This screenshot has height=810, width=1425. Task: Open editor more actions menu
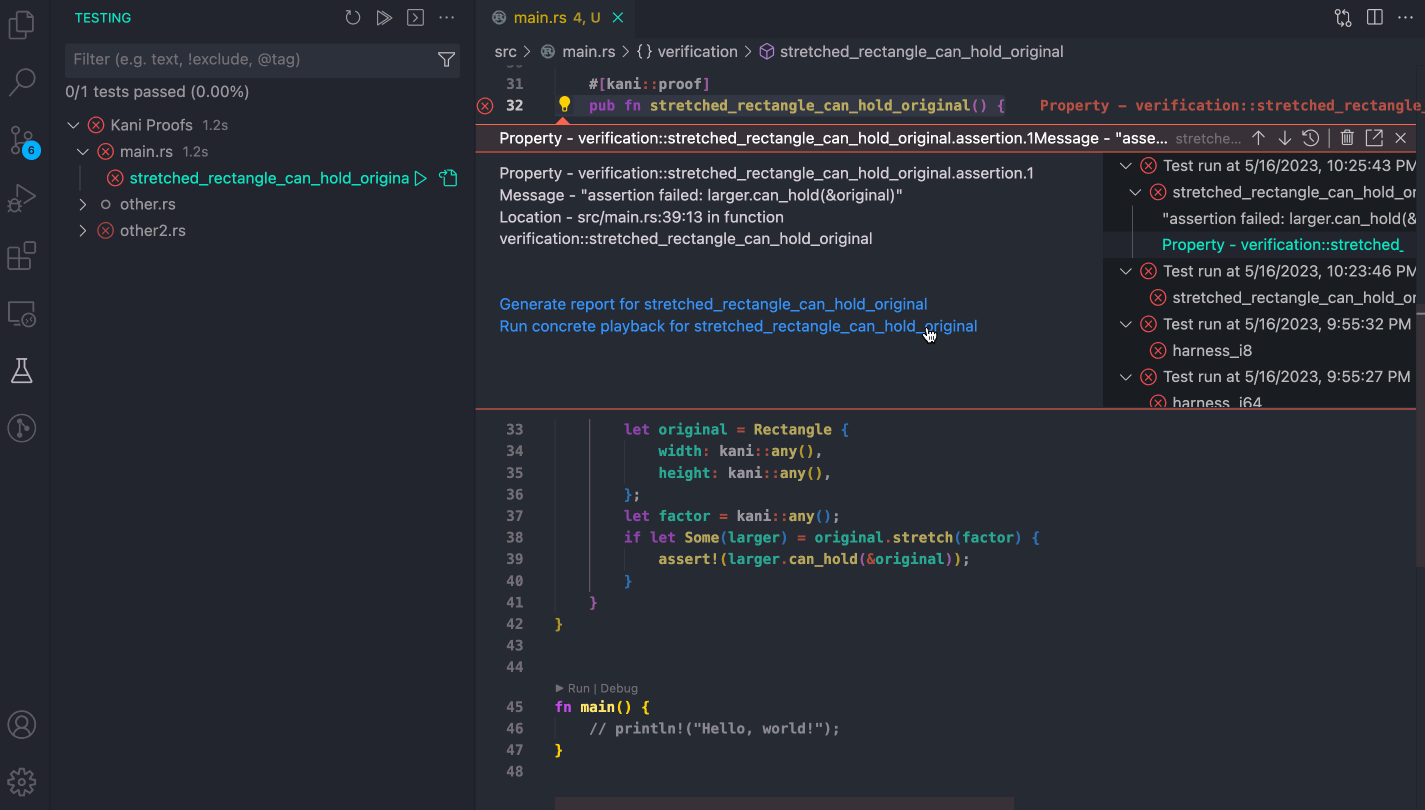1406,18
